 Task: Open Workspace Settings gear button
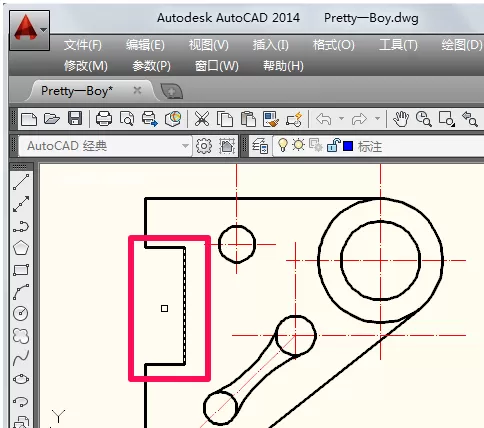point(204,146)
